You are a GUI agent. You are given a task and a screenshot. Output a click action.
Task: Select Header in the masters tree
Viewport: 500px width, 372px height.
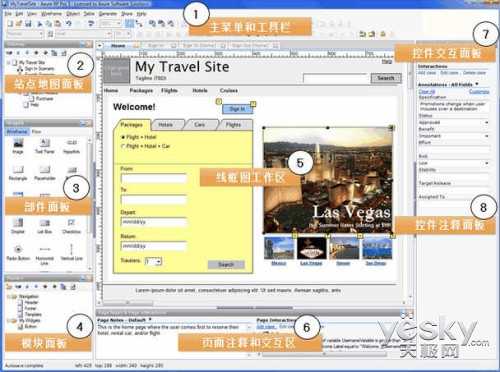coord(31,302)
